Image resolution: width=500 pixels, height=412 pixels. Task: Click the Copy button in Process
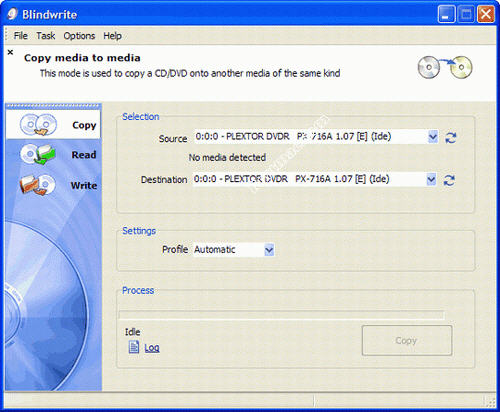407,340
